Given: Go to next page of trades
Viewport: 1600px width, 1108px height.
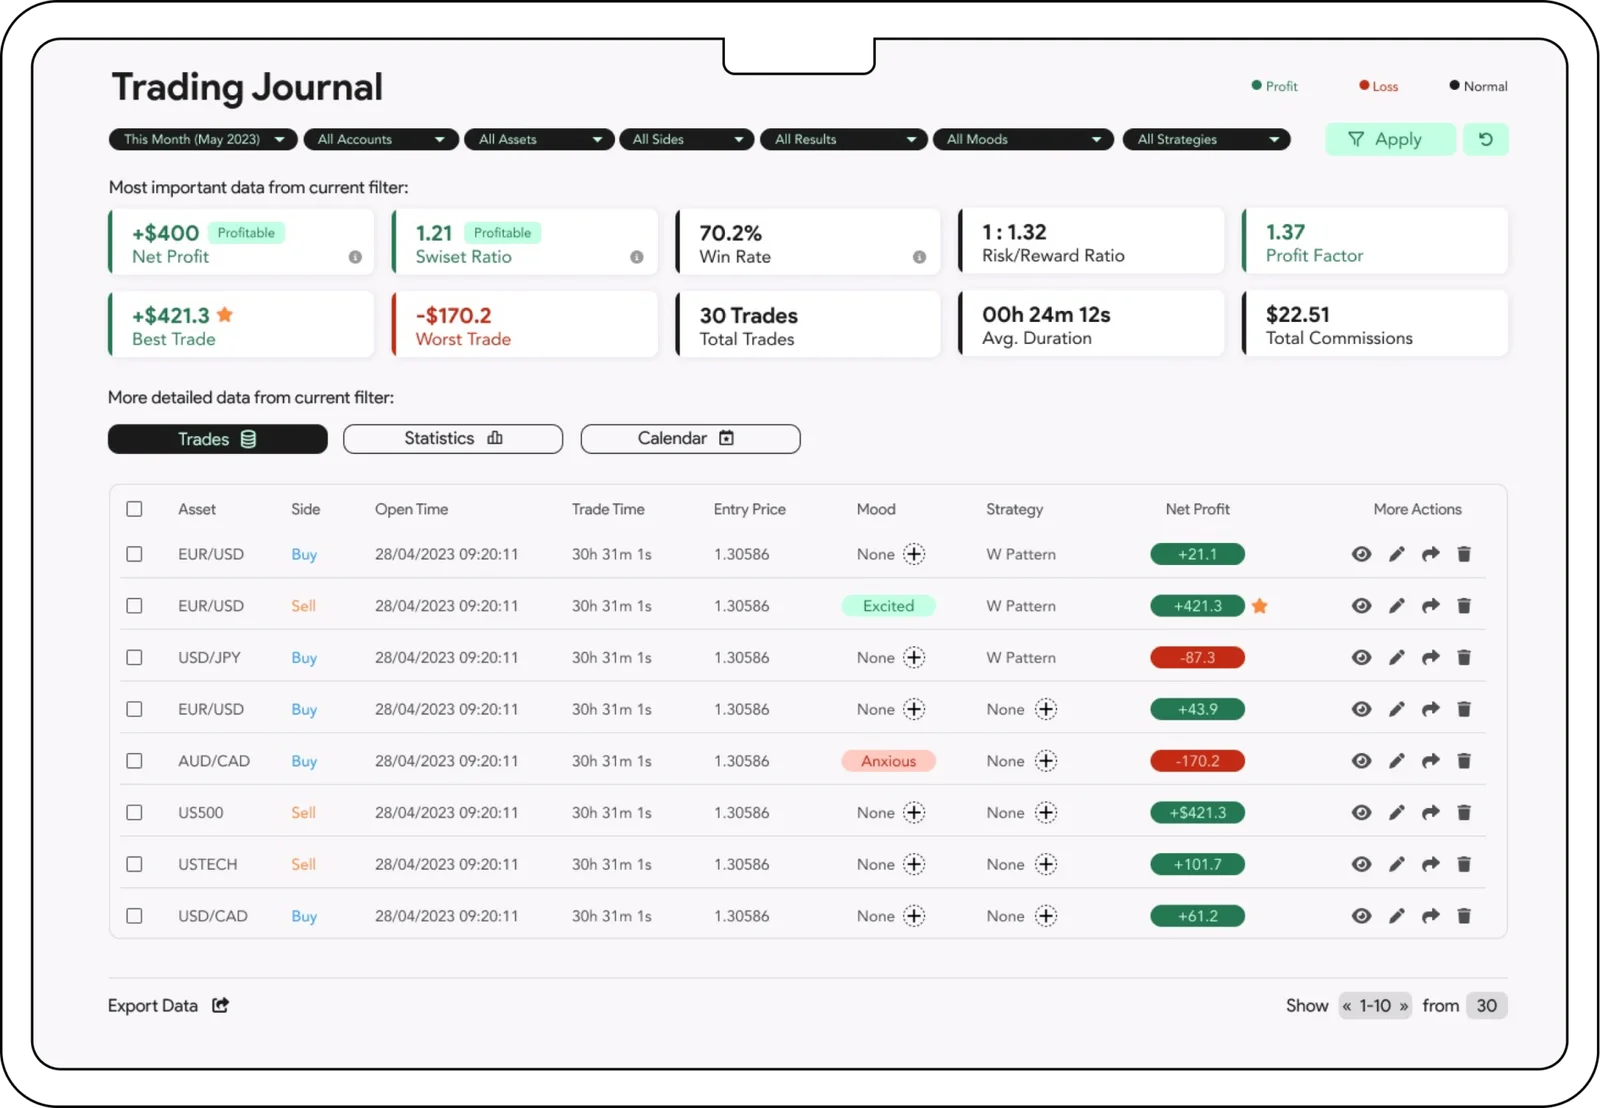Looking at the screenshot, I should click(x=1403, y=1006).
